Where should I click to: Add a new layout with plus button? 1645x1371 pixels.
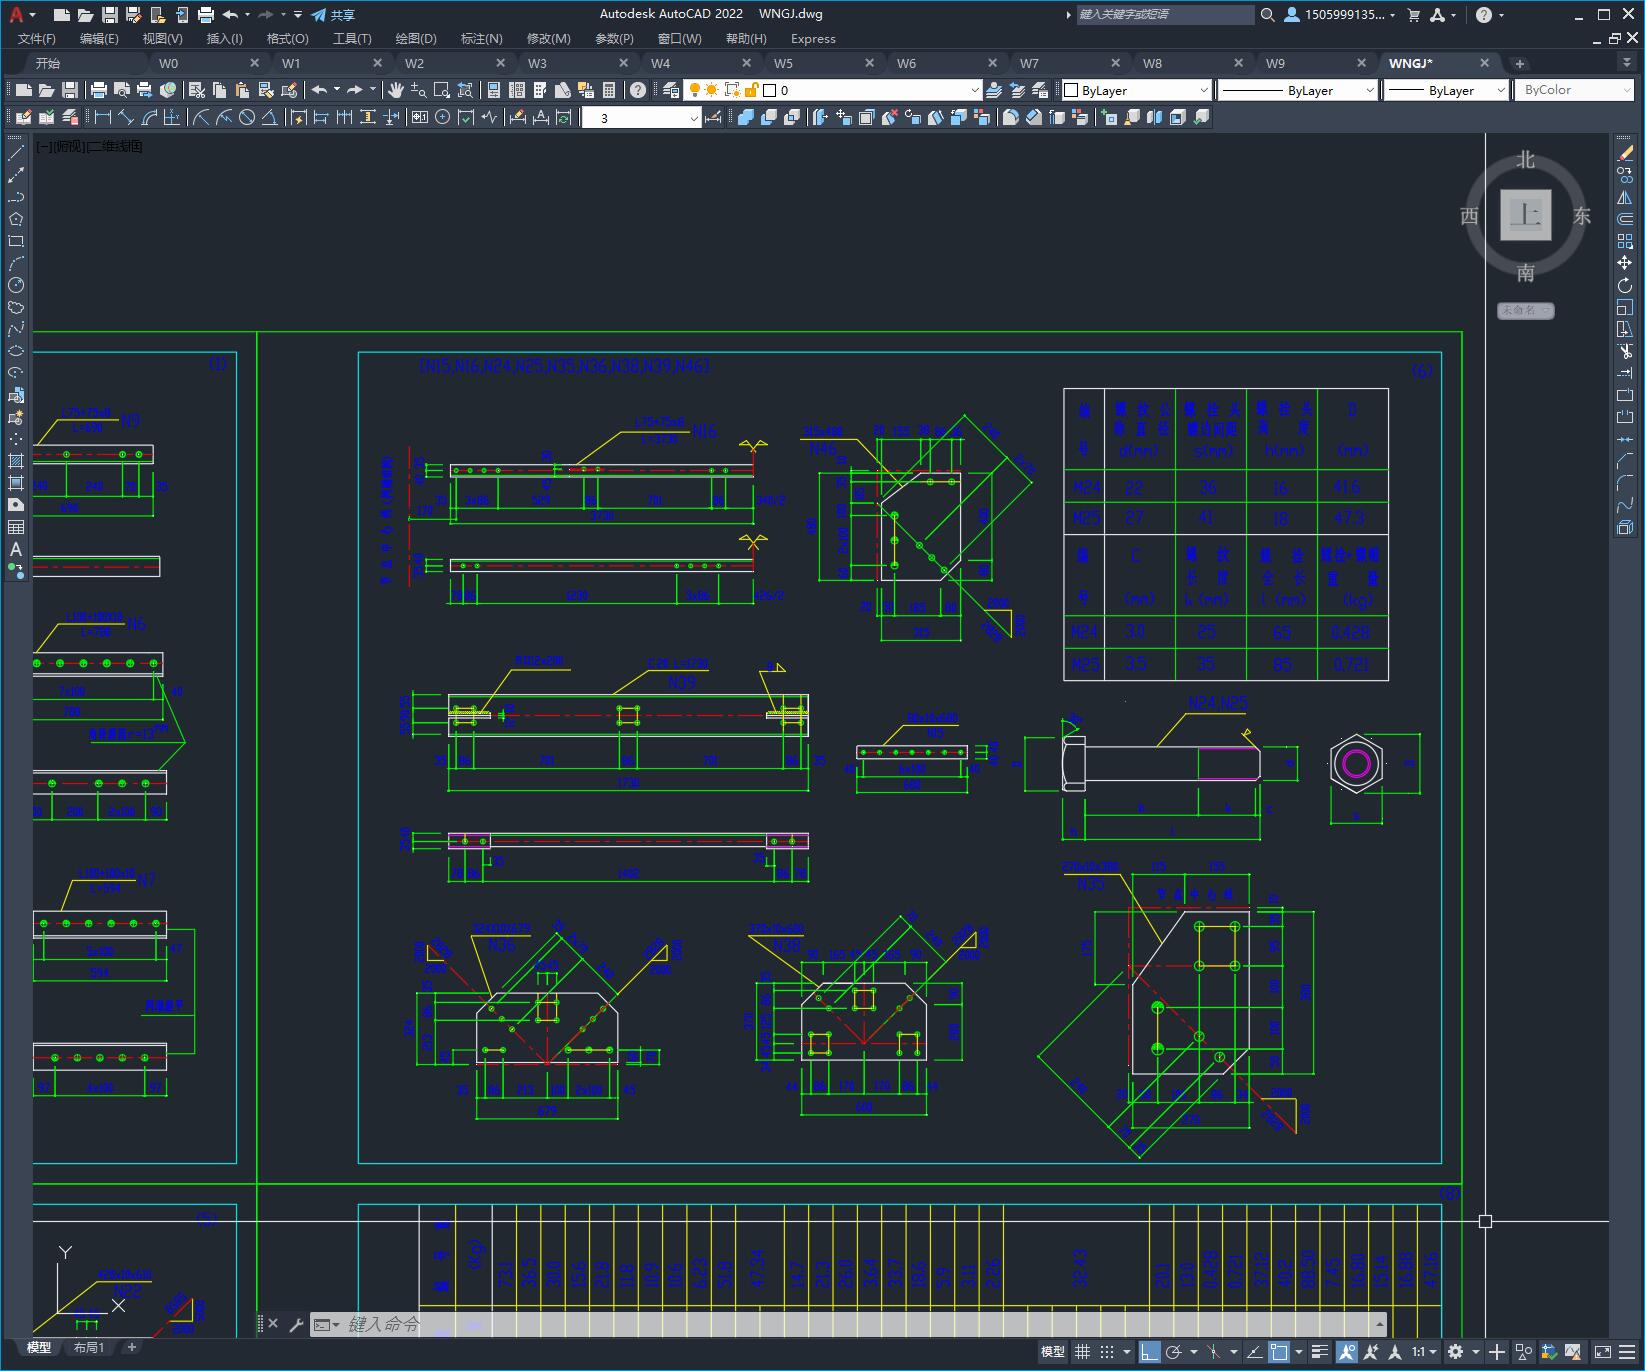pyautogui.click(x=131, y=1347)
